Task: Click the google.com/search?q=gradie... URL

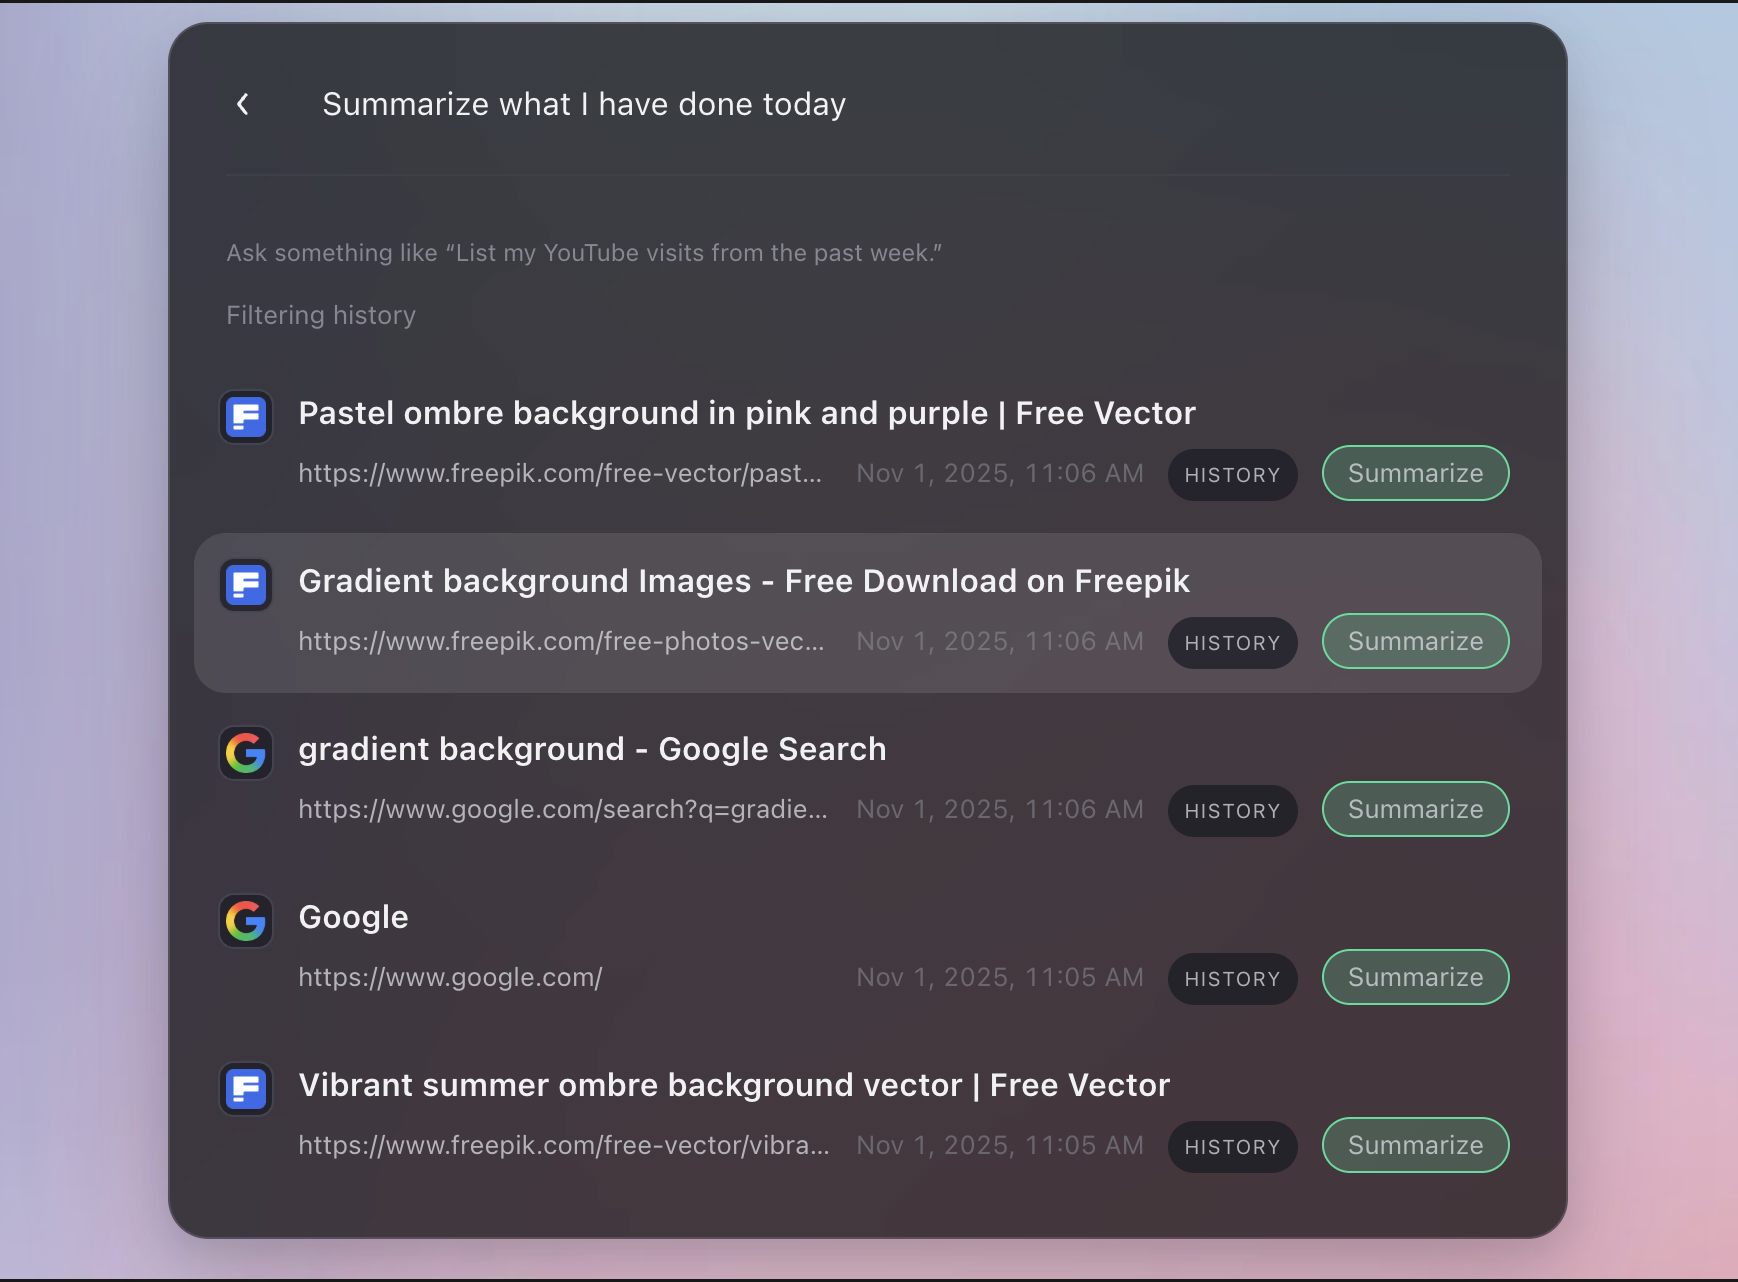Action: click(563, 809)
